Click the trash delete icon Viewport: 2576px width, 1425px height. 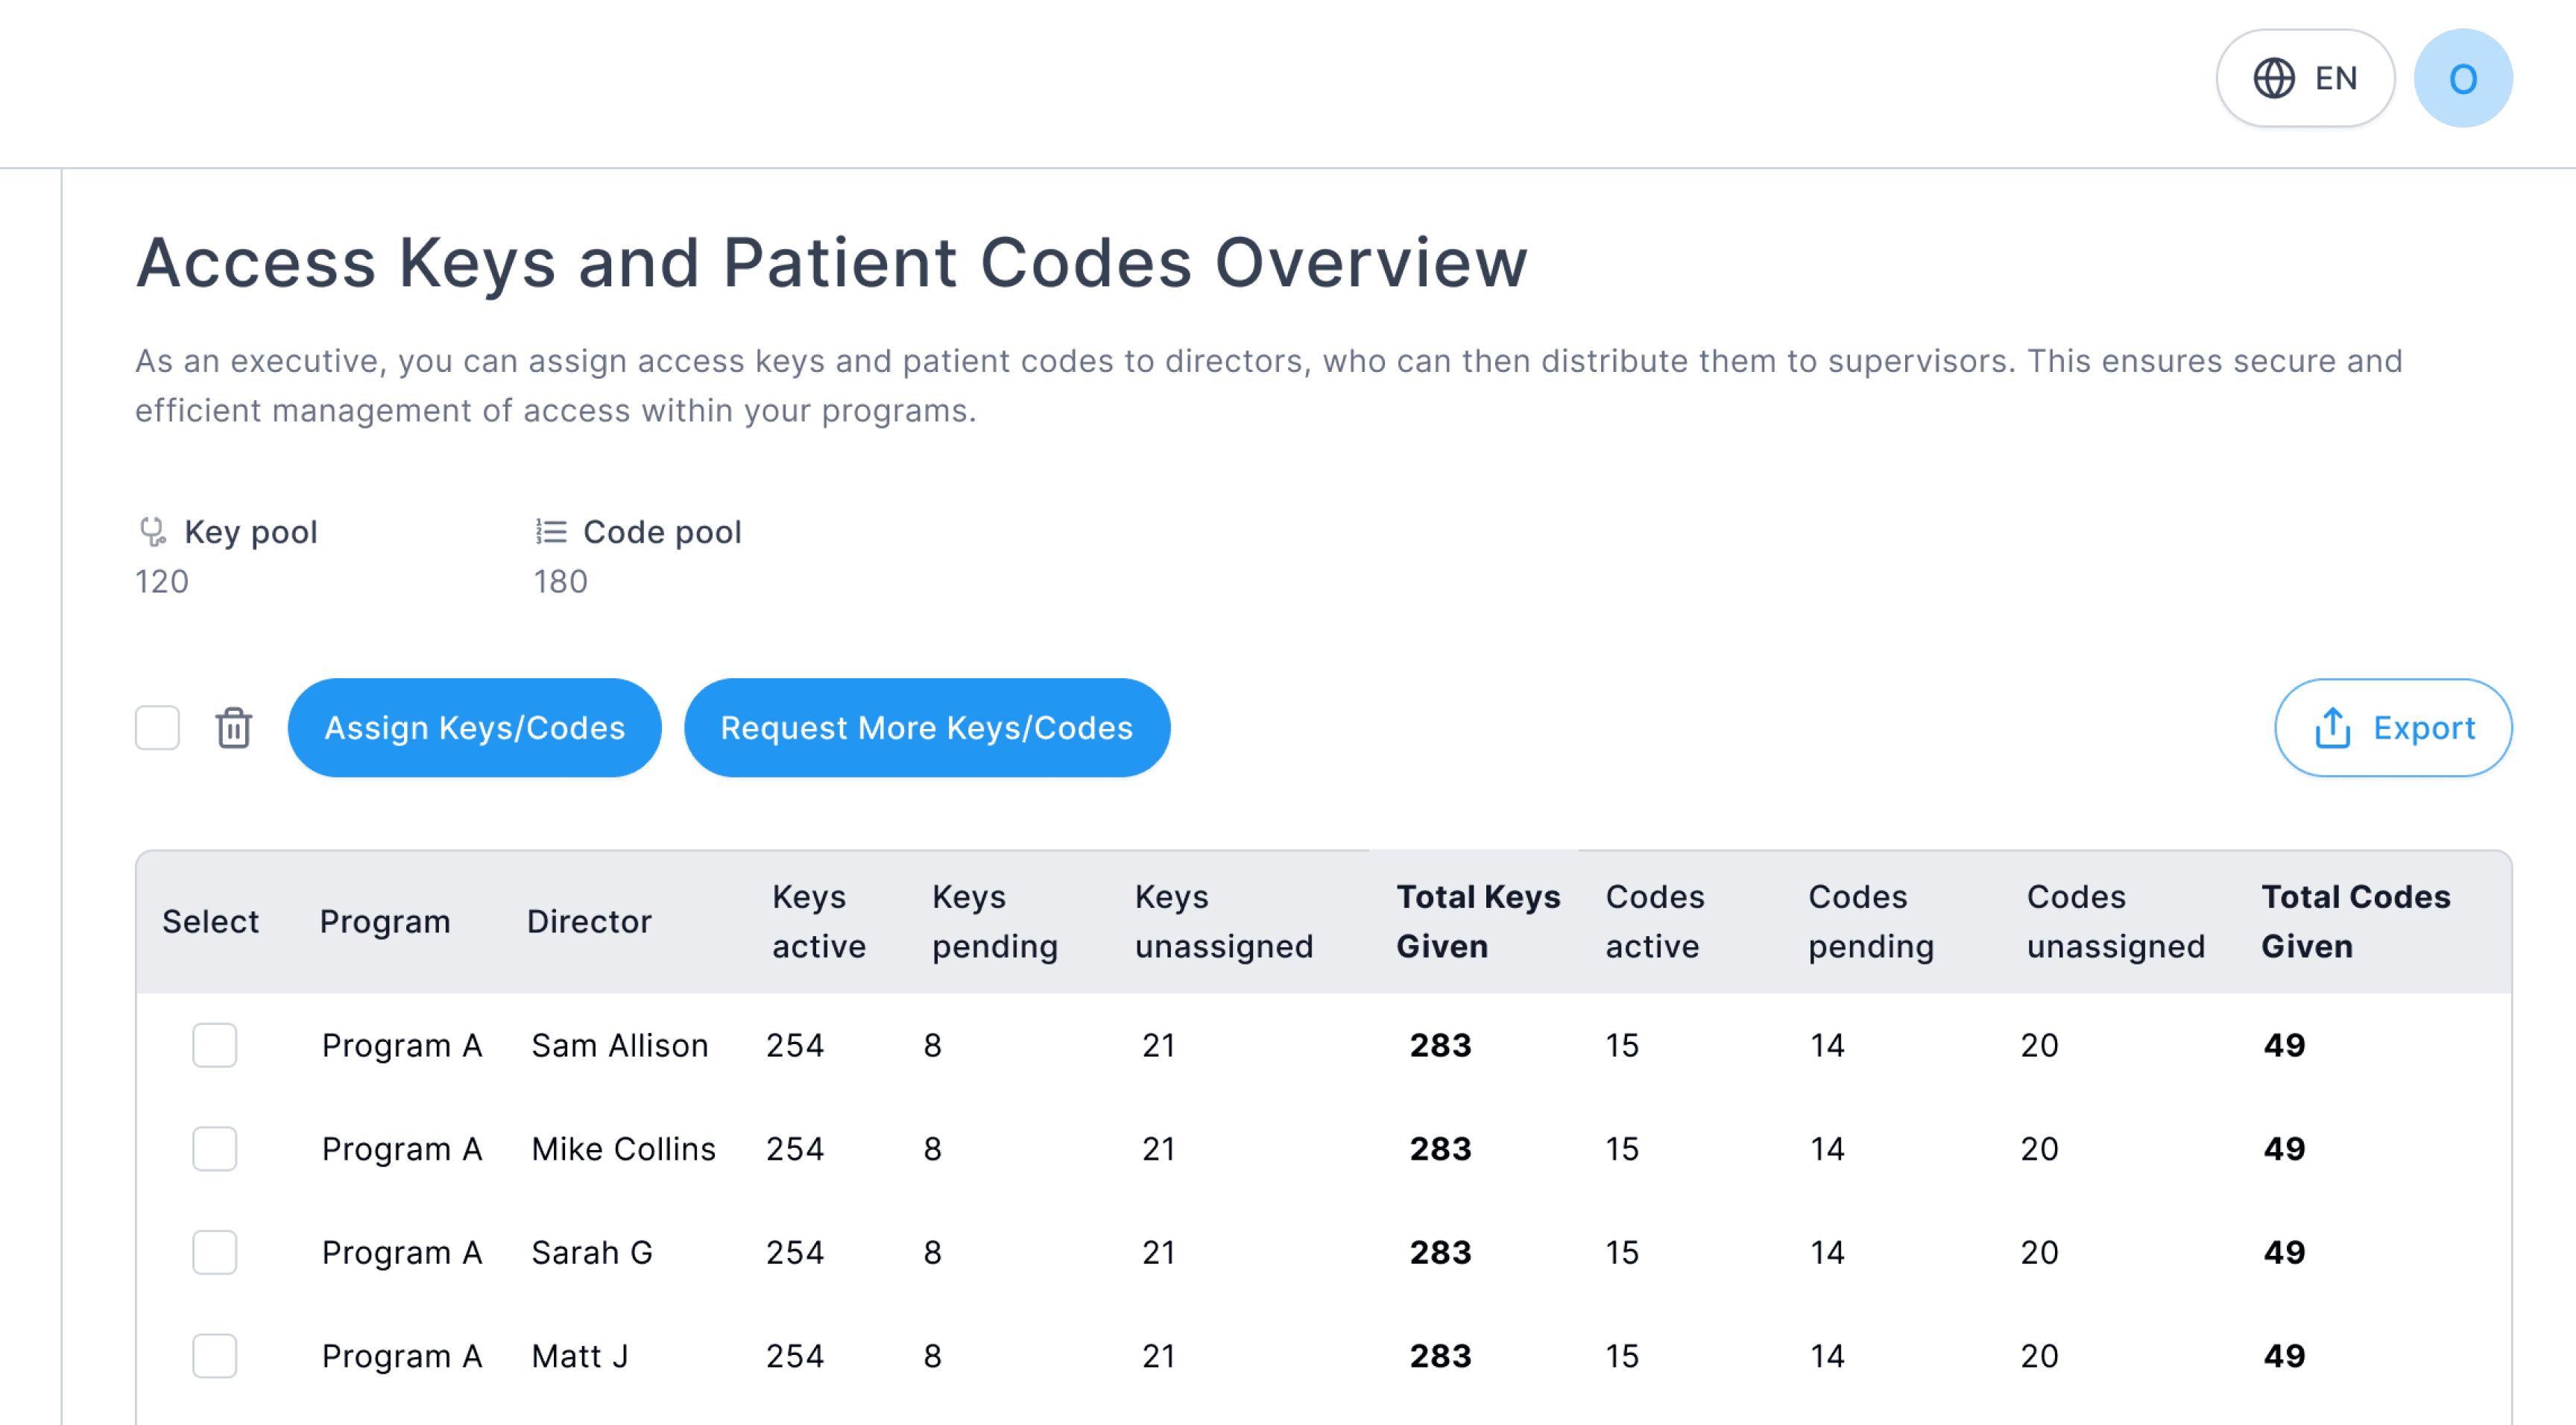233,728
